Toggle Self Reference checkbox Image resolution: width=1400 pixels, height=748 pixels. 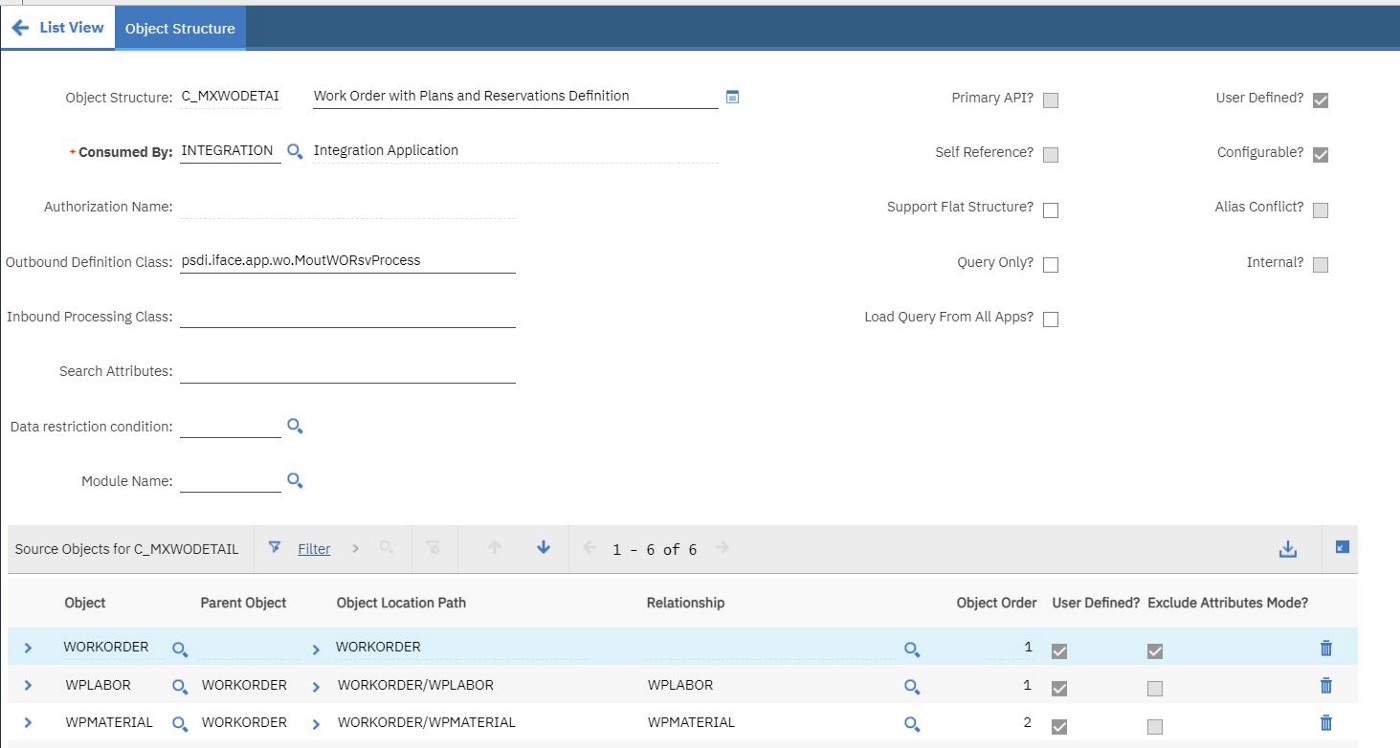click(1050, 155)
